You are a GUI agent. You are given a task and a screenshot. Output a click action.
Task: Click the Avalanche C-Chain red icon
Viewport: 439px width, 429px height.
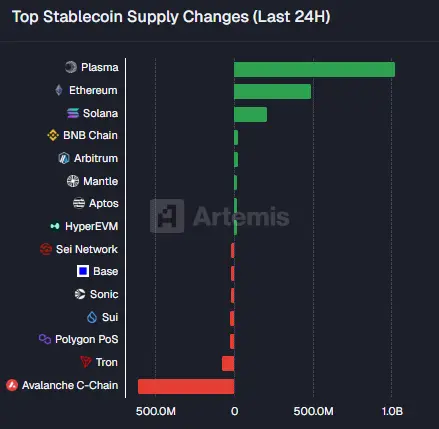(x=12, y=385)
